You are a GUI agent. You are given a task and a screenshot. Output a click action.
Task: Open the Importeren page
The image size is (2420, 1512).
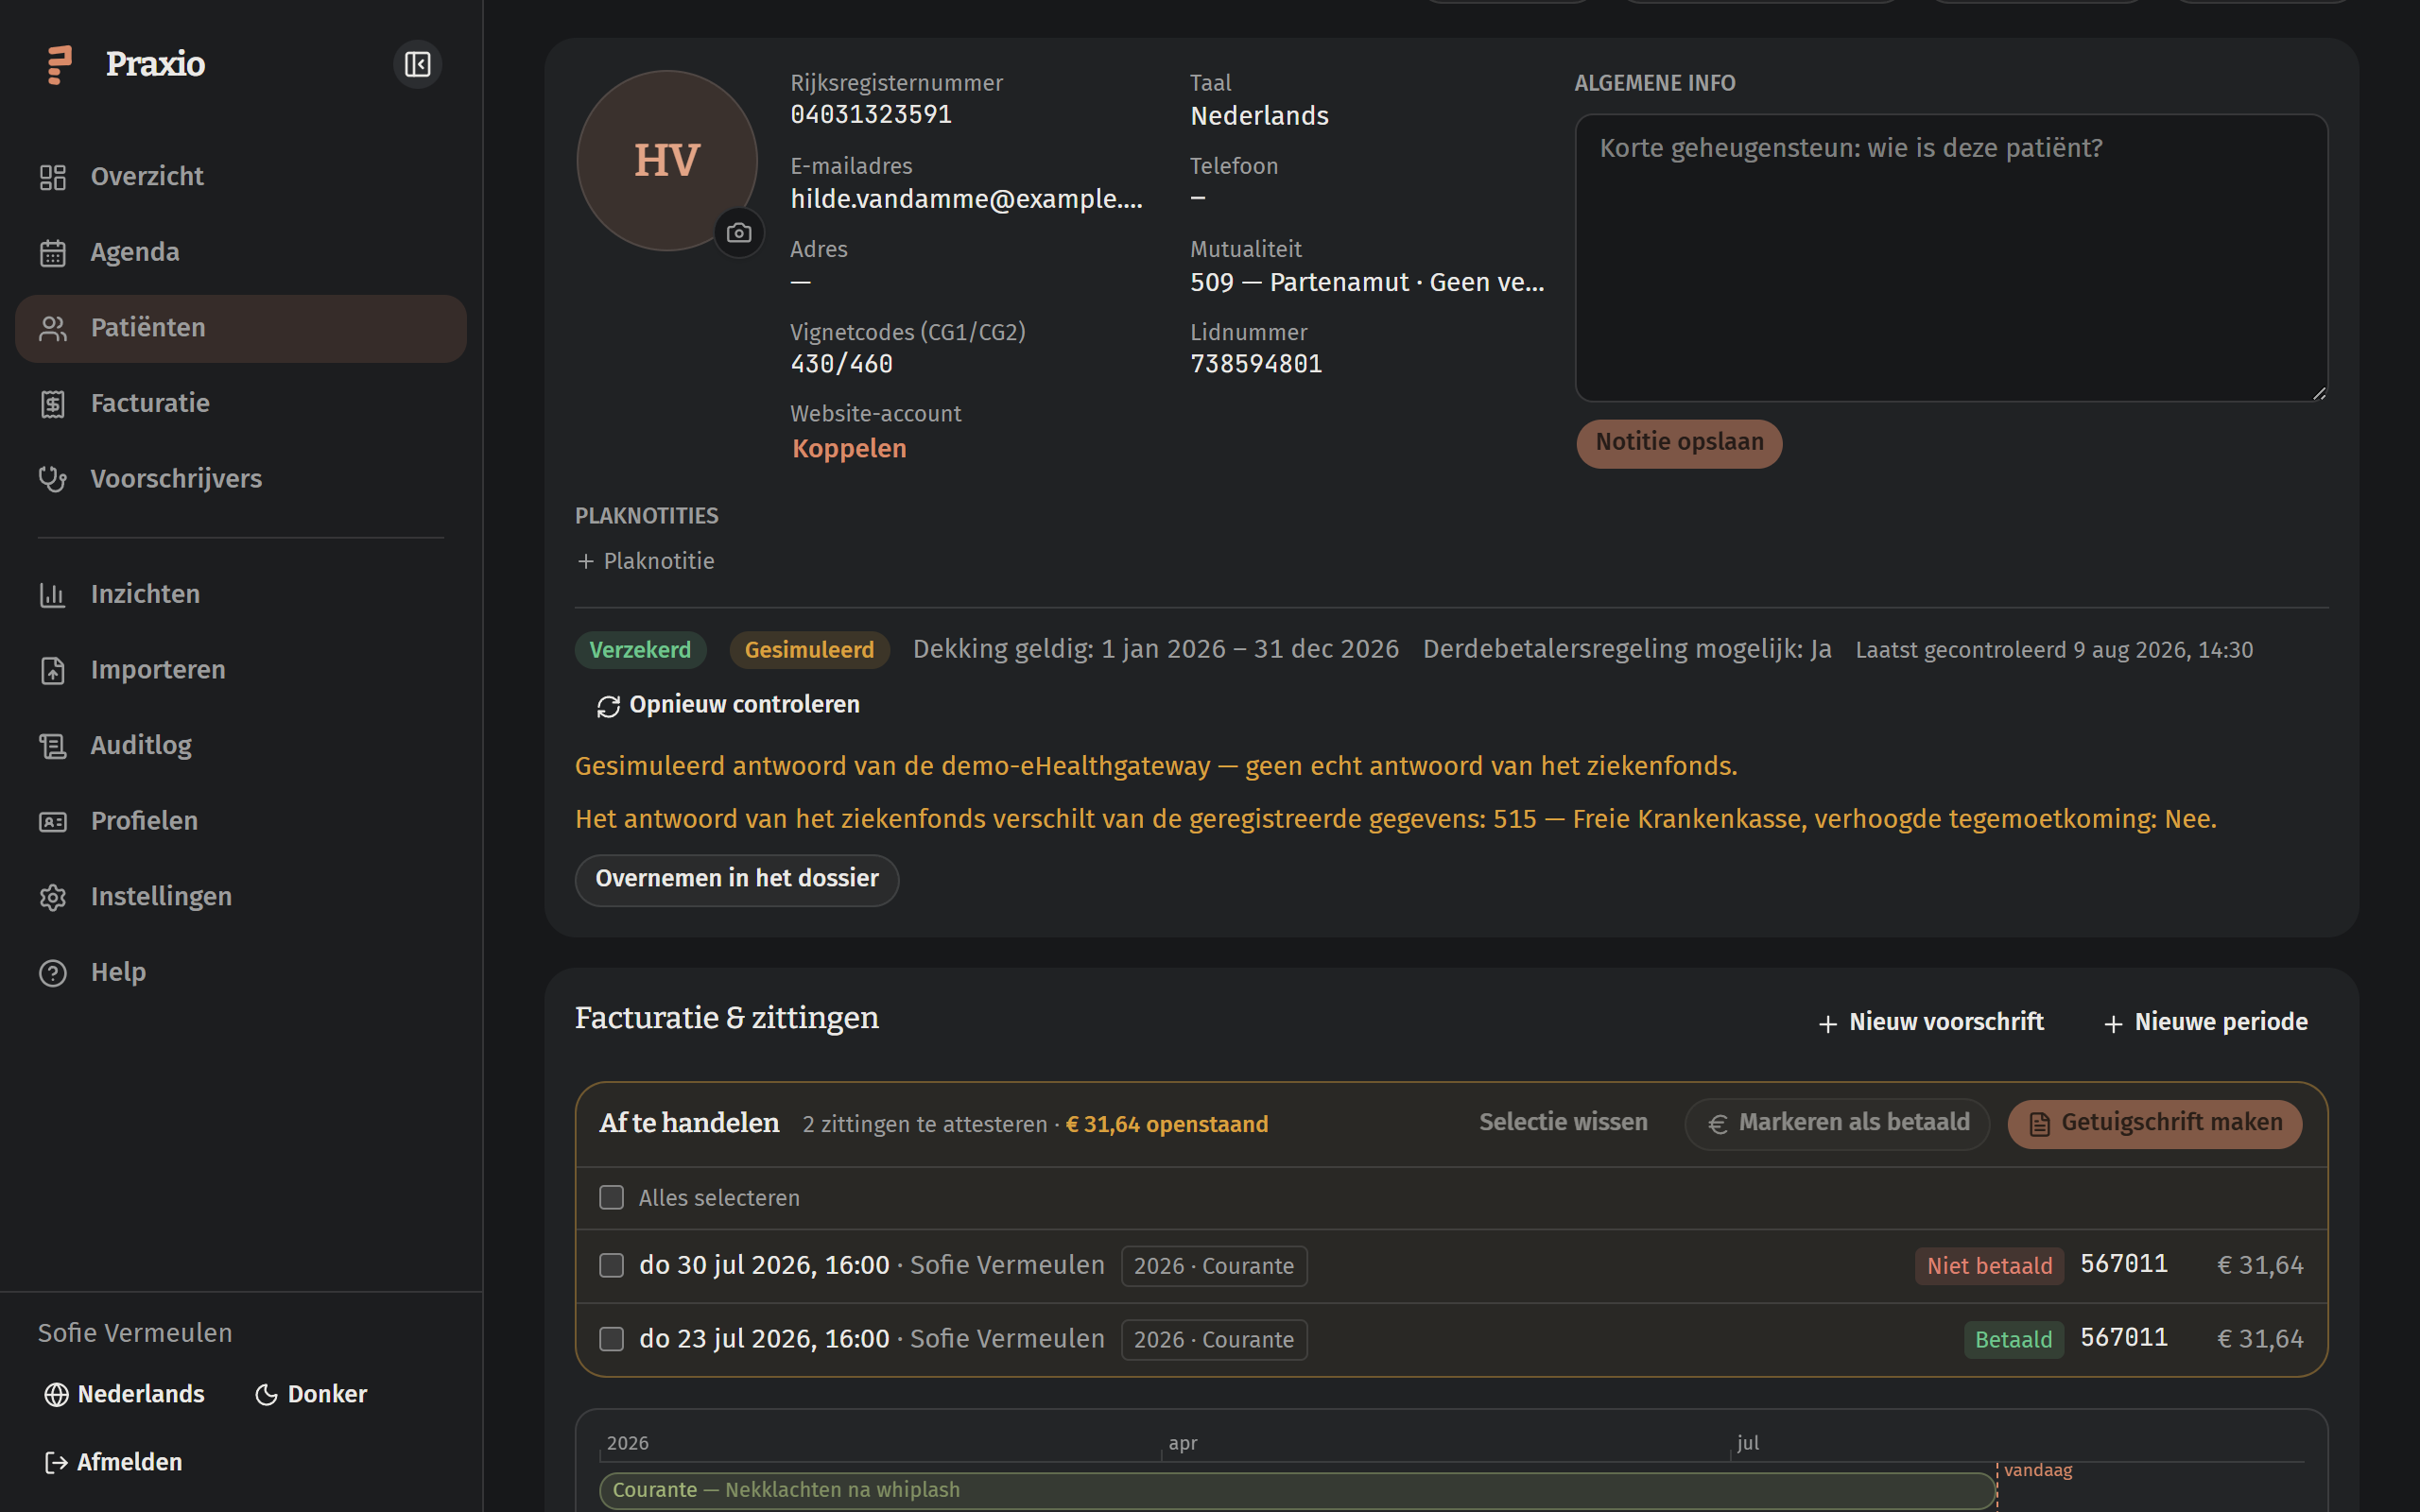point(241,670)
